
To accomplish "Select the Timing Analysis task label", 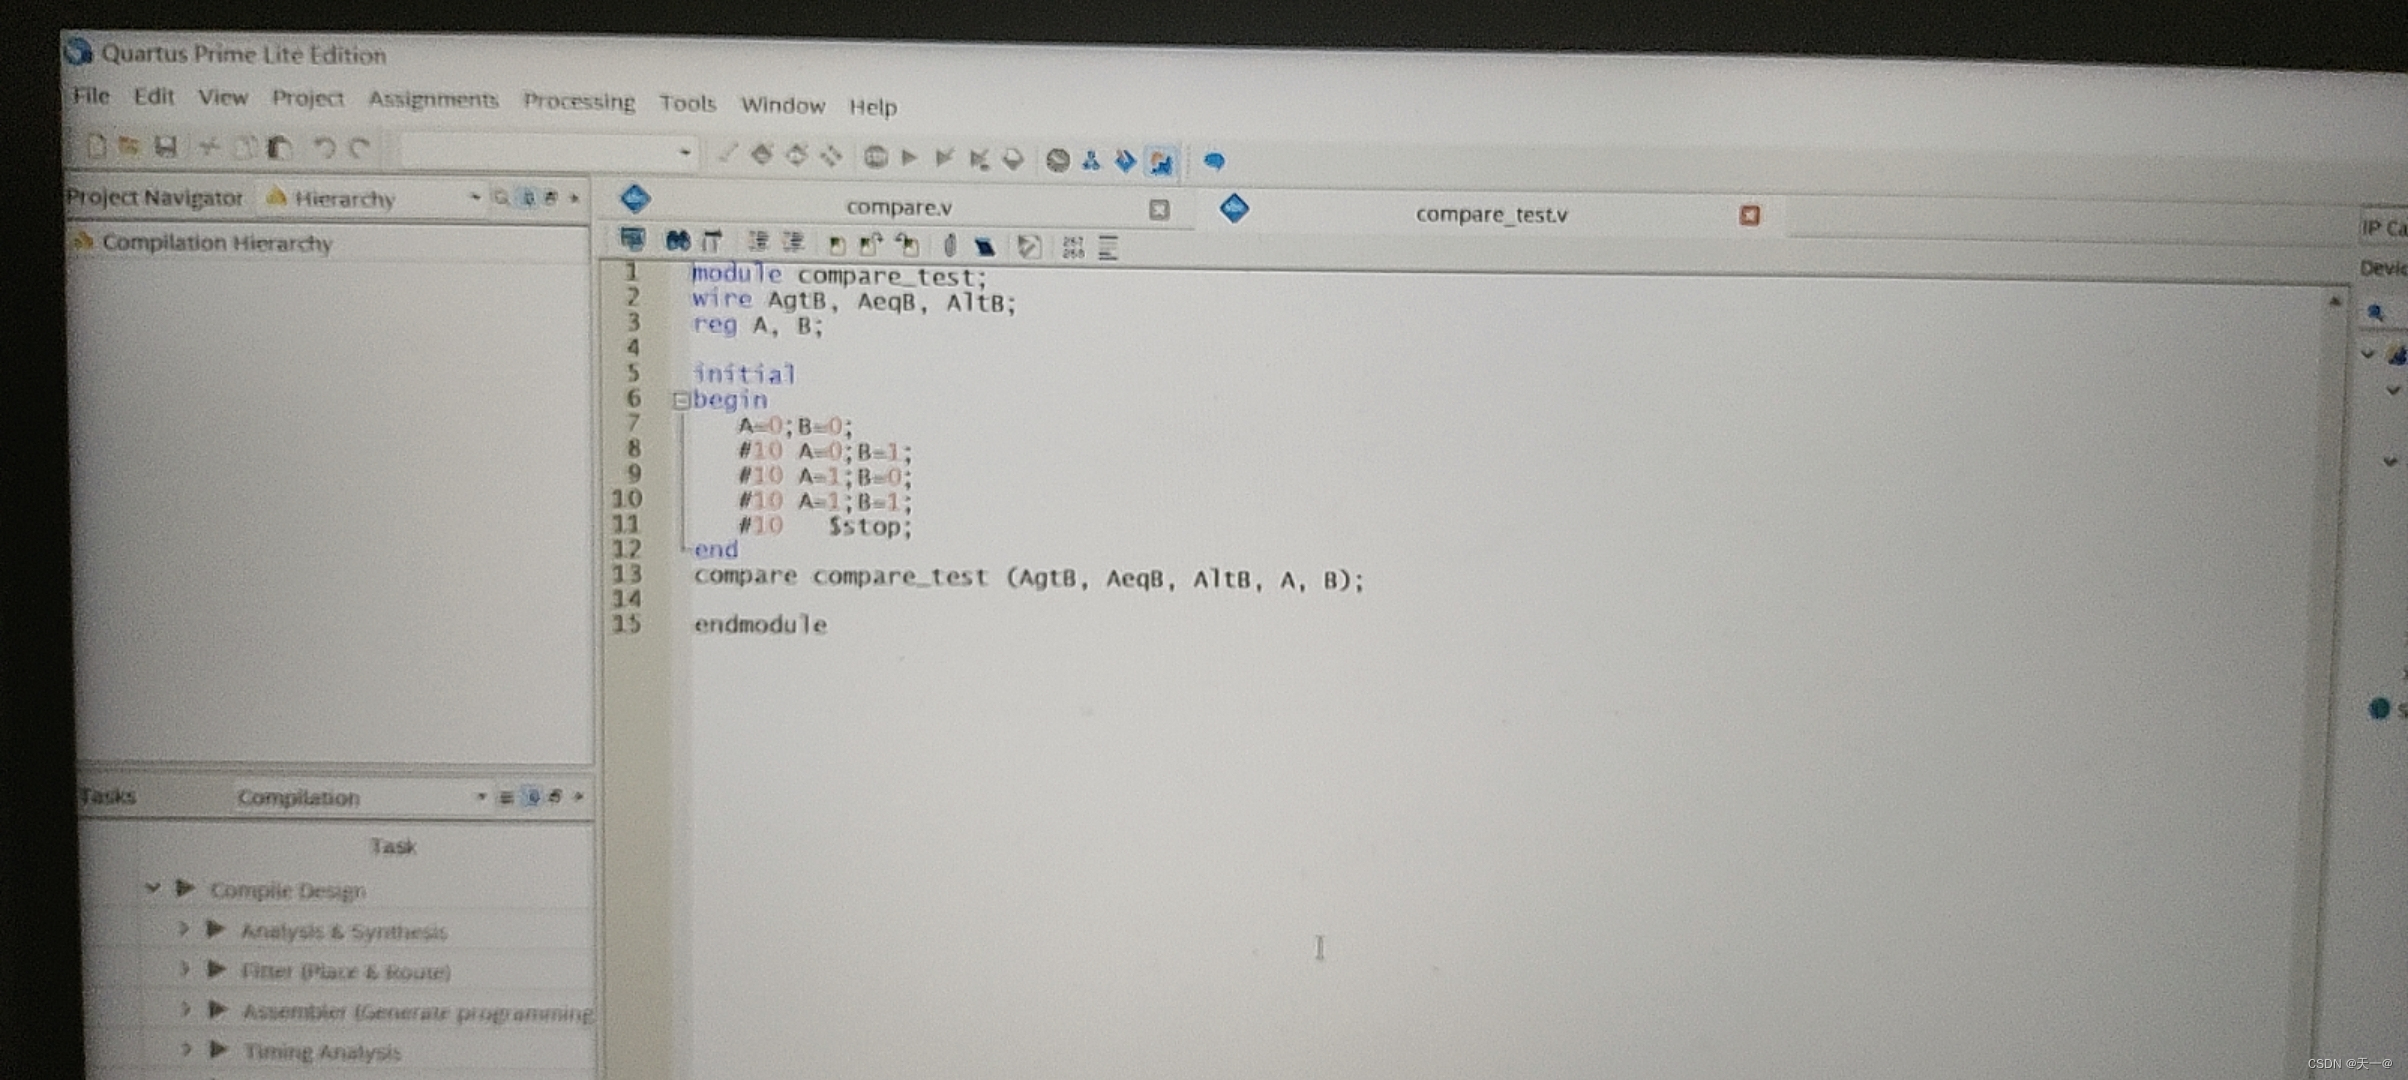I will click(322, 1052).
